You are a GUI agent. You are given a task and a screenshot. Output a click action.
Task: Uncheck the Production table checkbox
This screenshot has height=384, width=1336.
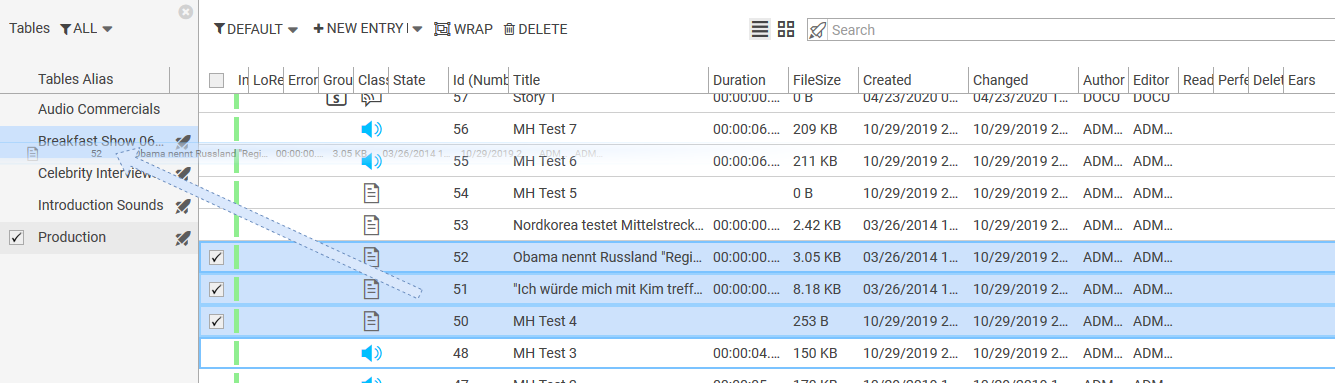(x=16, y=237)
